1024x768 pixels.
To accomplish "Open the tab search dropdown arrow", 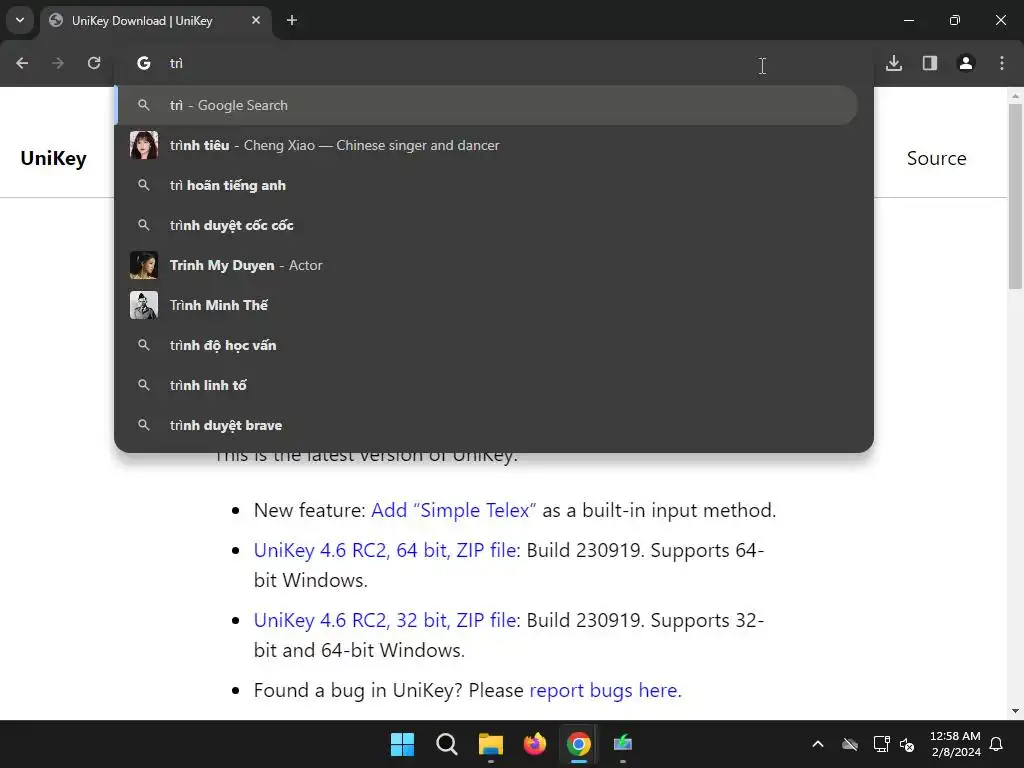I will [20, 20].
